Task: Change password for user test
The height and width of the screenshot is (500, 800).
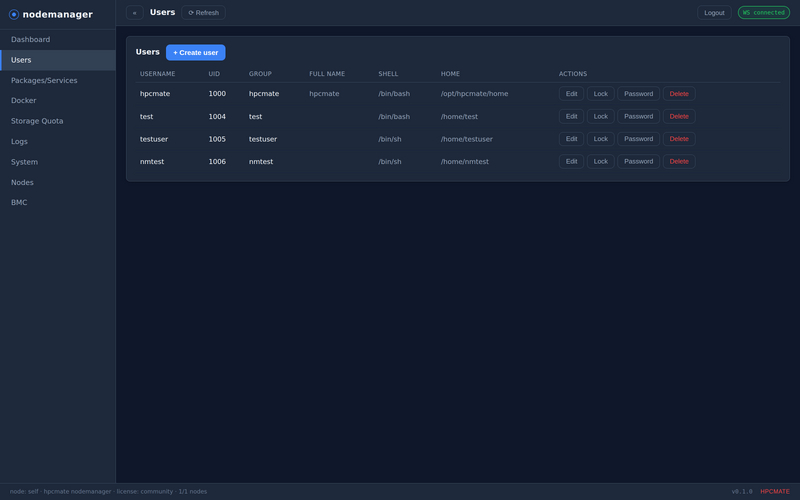Action: [638, 116]
